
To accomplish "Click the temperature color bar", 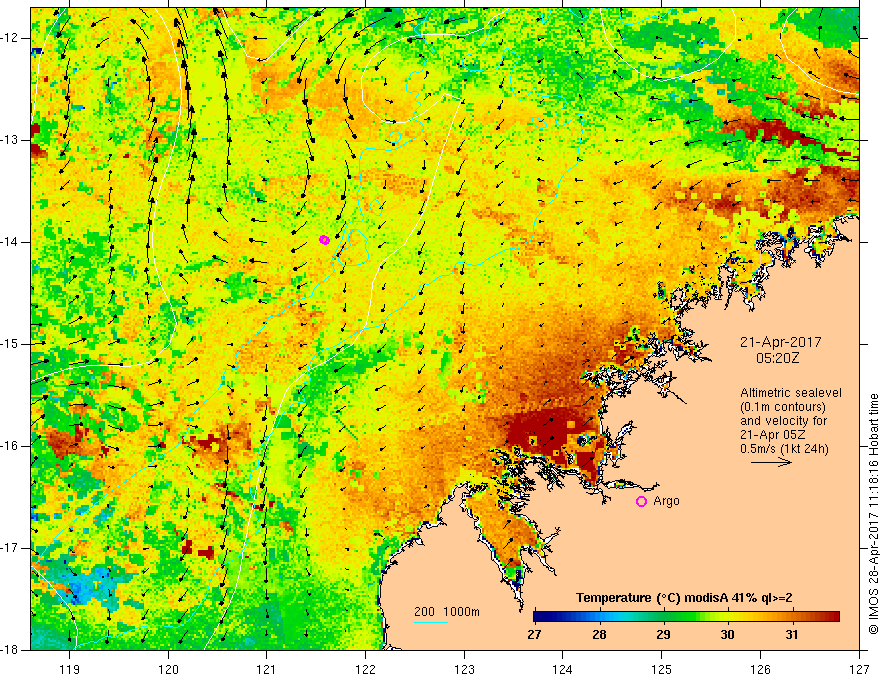I will pos(686,617).
